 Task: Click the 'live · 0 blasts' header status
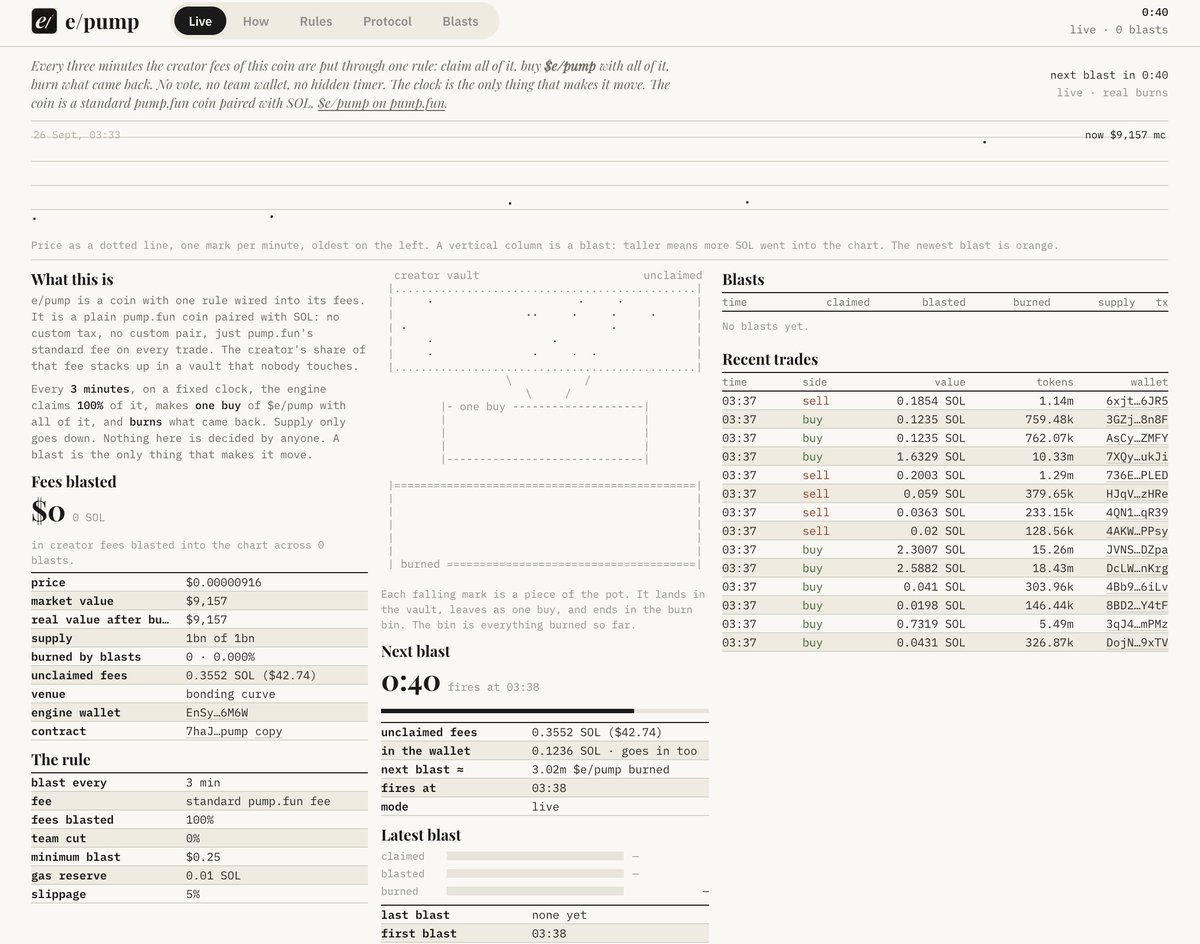[x=1118, y=30]
